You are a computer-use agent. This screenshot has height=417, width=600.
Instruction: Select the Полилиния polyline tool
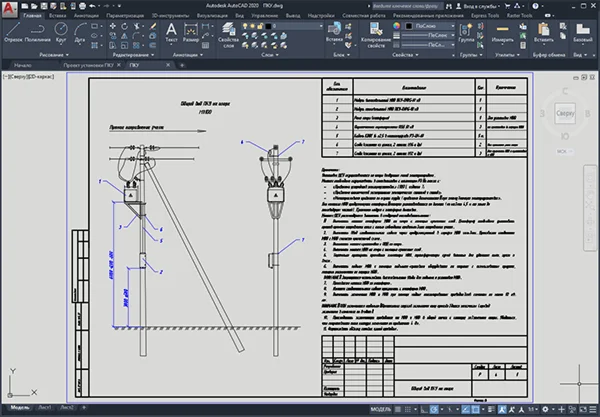pyautogui.click(x=38, y=32)
